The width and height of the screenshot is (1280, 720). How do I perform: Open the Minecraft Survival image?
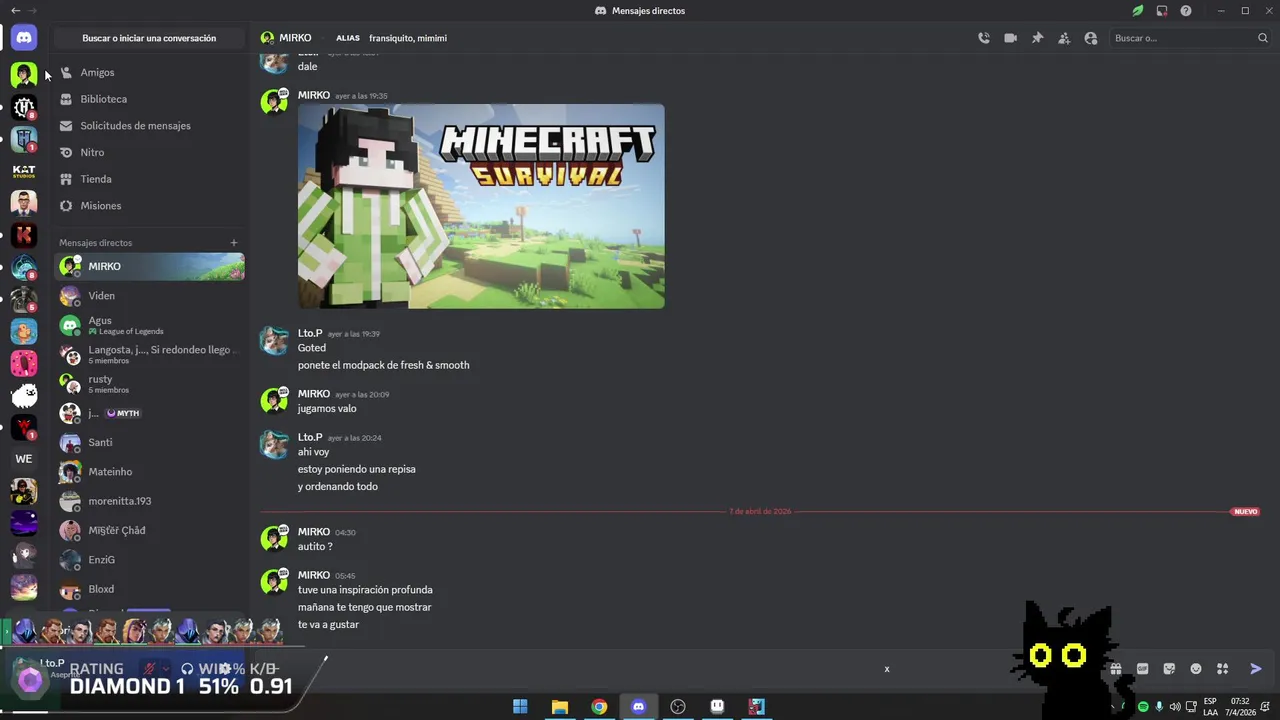[x=481, y=206]
